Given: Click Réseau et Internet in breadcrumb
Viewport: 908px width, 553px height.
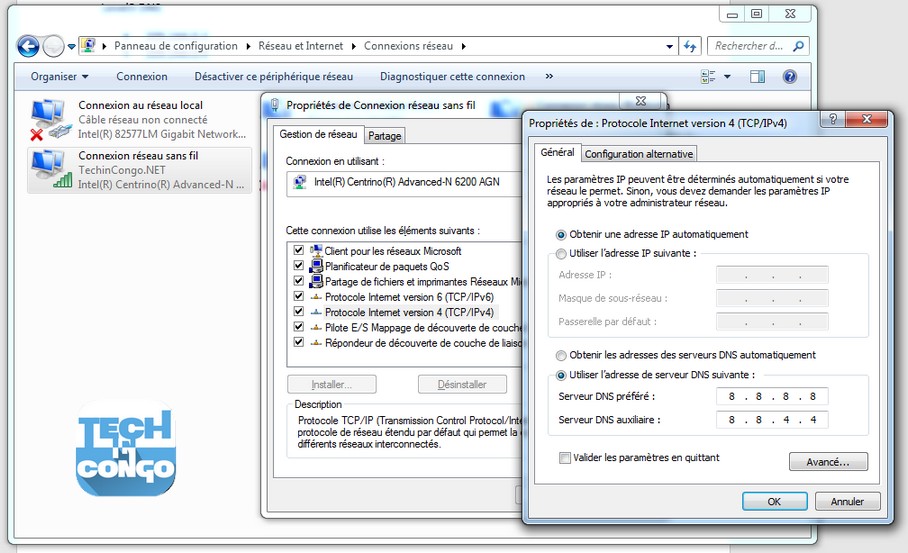Looking at the screenshot, I should pos(301,46).
